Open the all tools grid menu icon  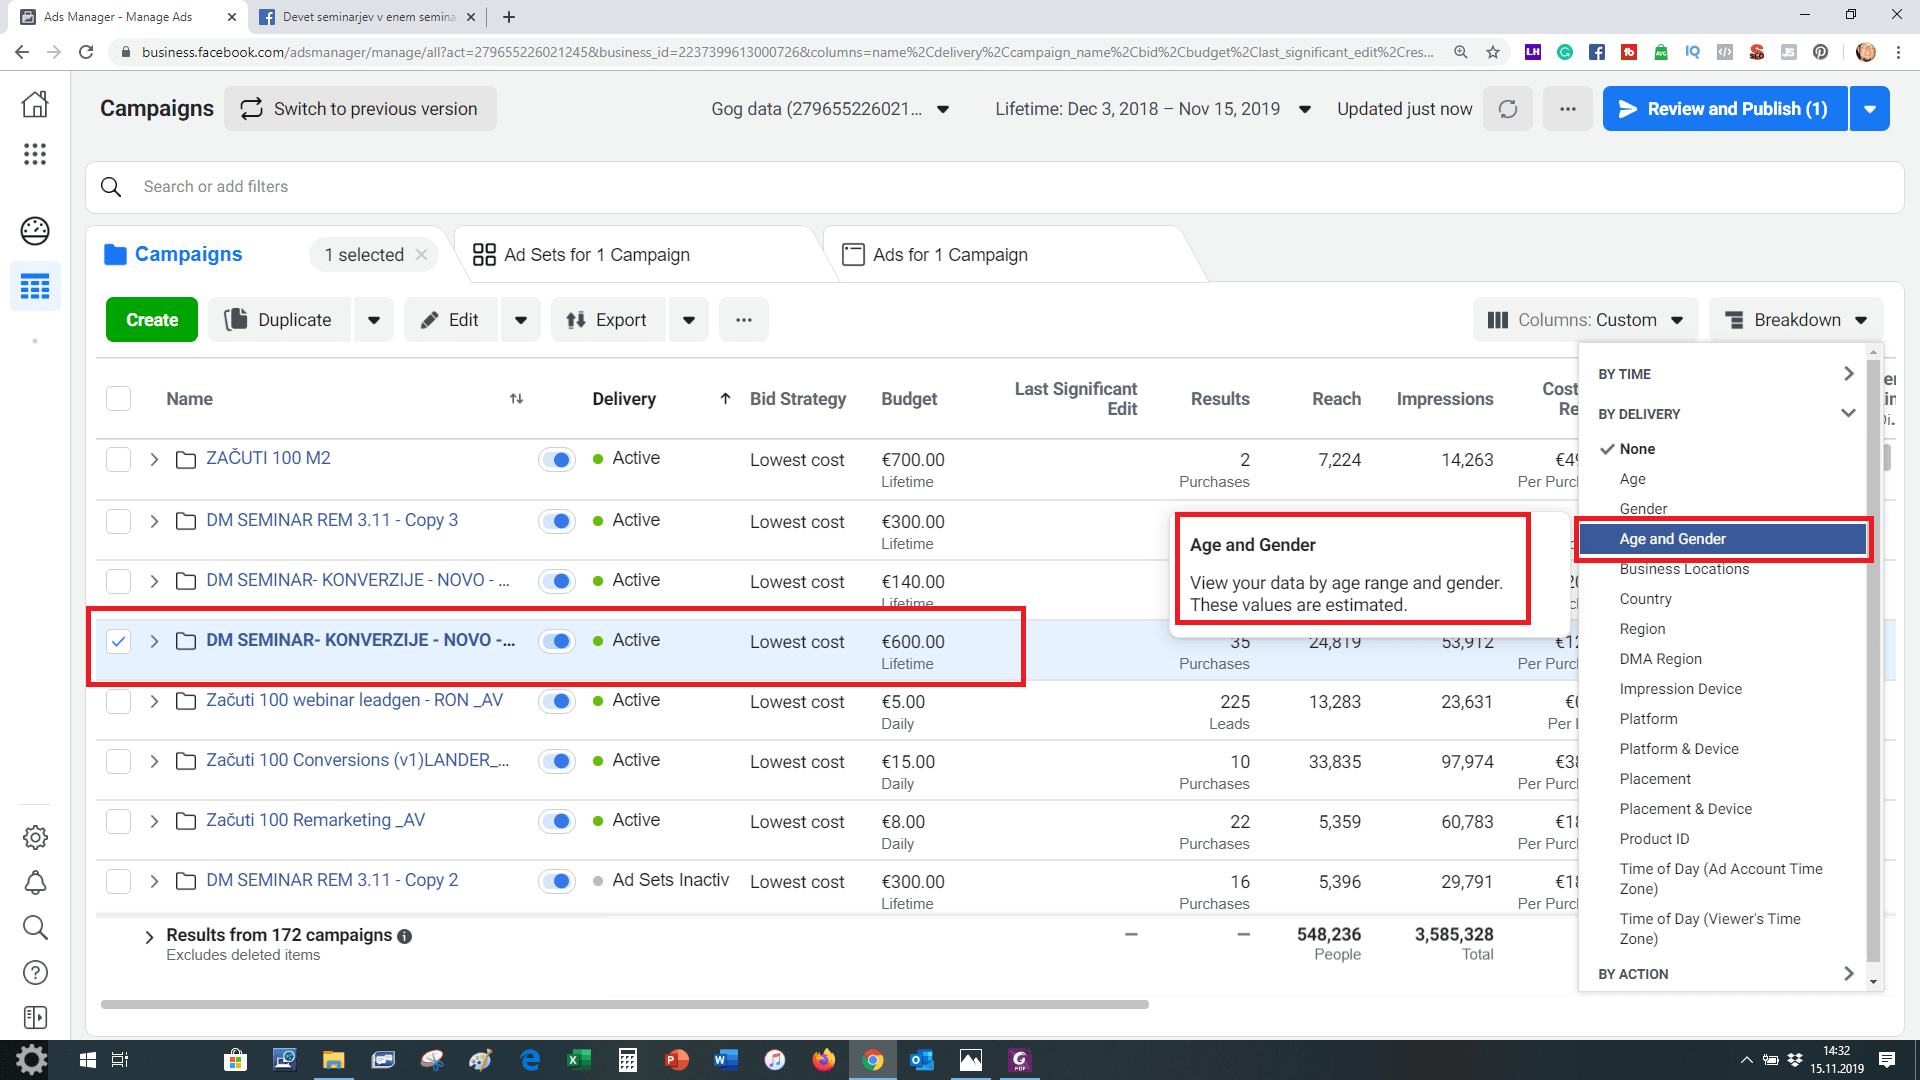[x=35, y=154]
